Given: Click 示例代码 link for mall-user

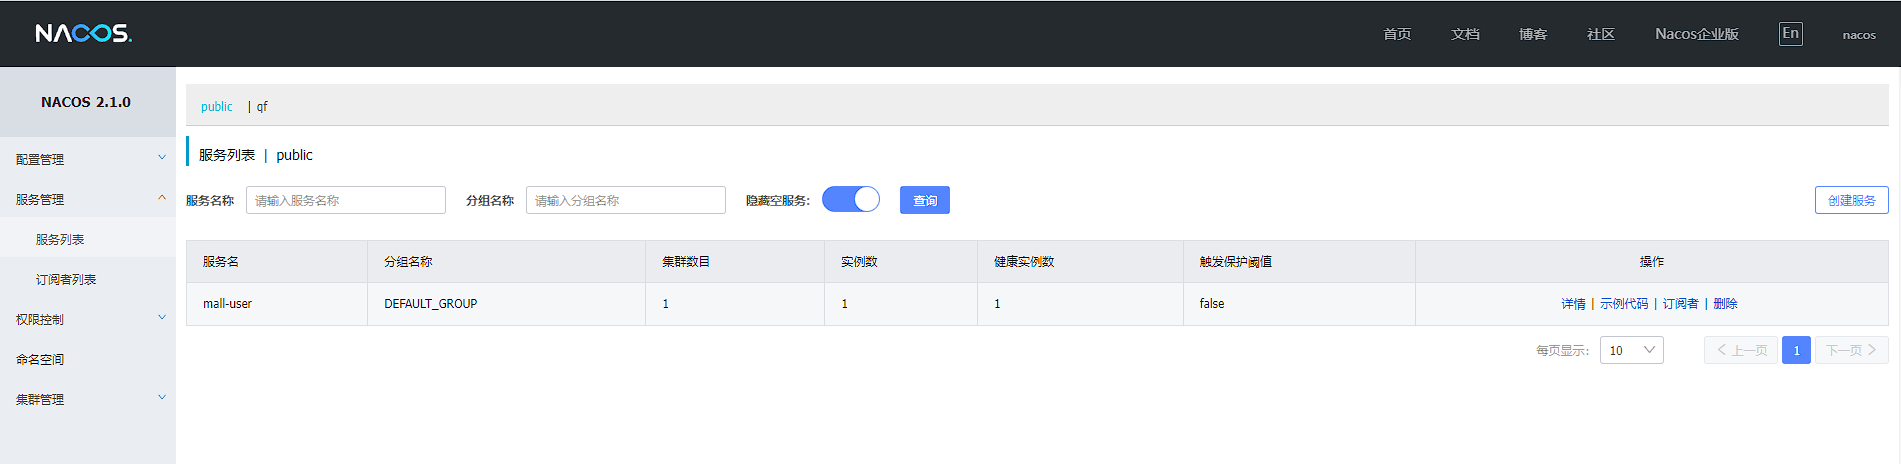Looking at the screenshot, I should (1624, 304).
